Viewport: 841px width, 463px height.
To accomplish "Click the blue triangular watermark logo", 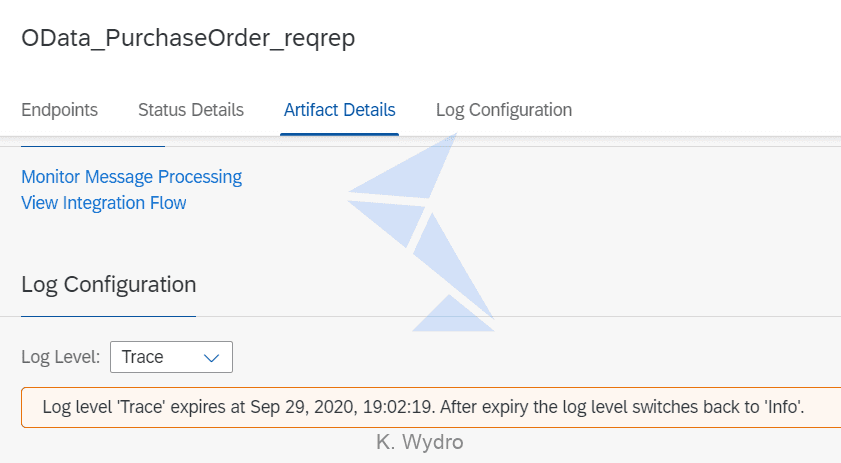I will click(x=422, y=233).
